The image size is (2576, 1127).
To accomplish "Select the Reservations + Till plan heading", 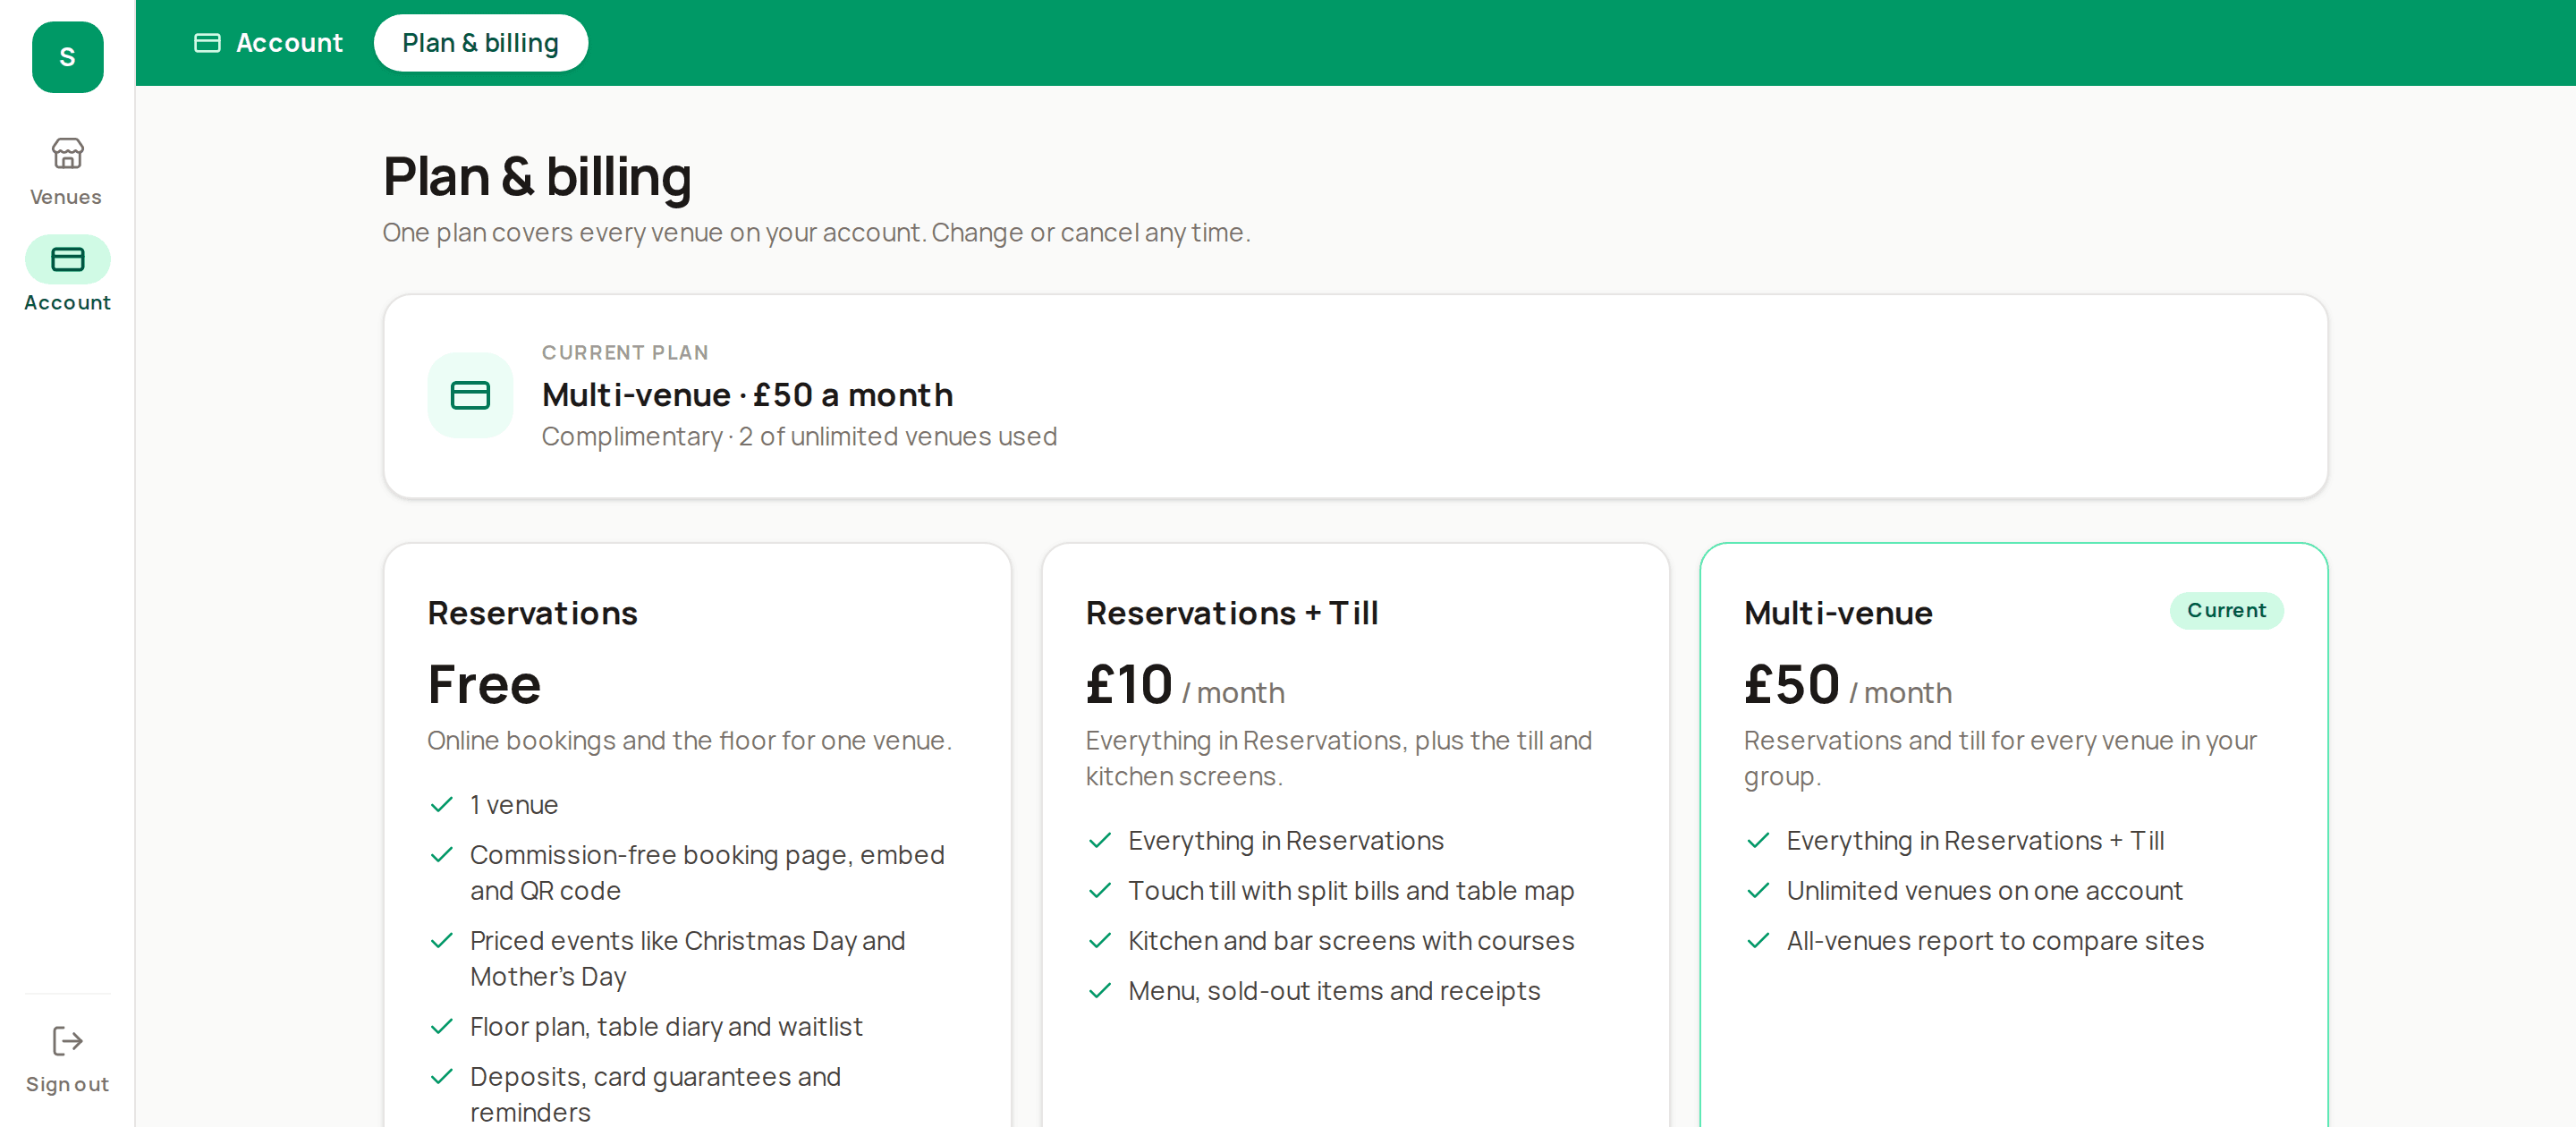I will 1232,613.
